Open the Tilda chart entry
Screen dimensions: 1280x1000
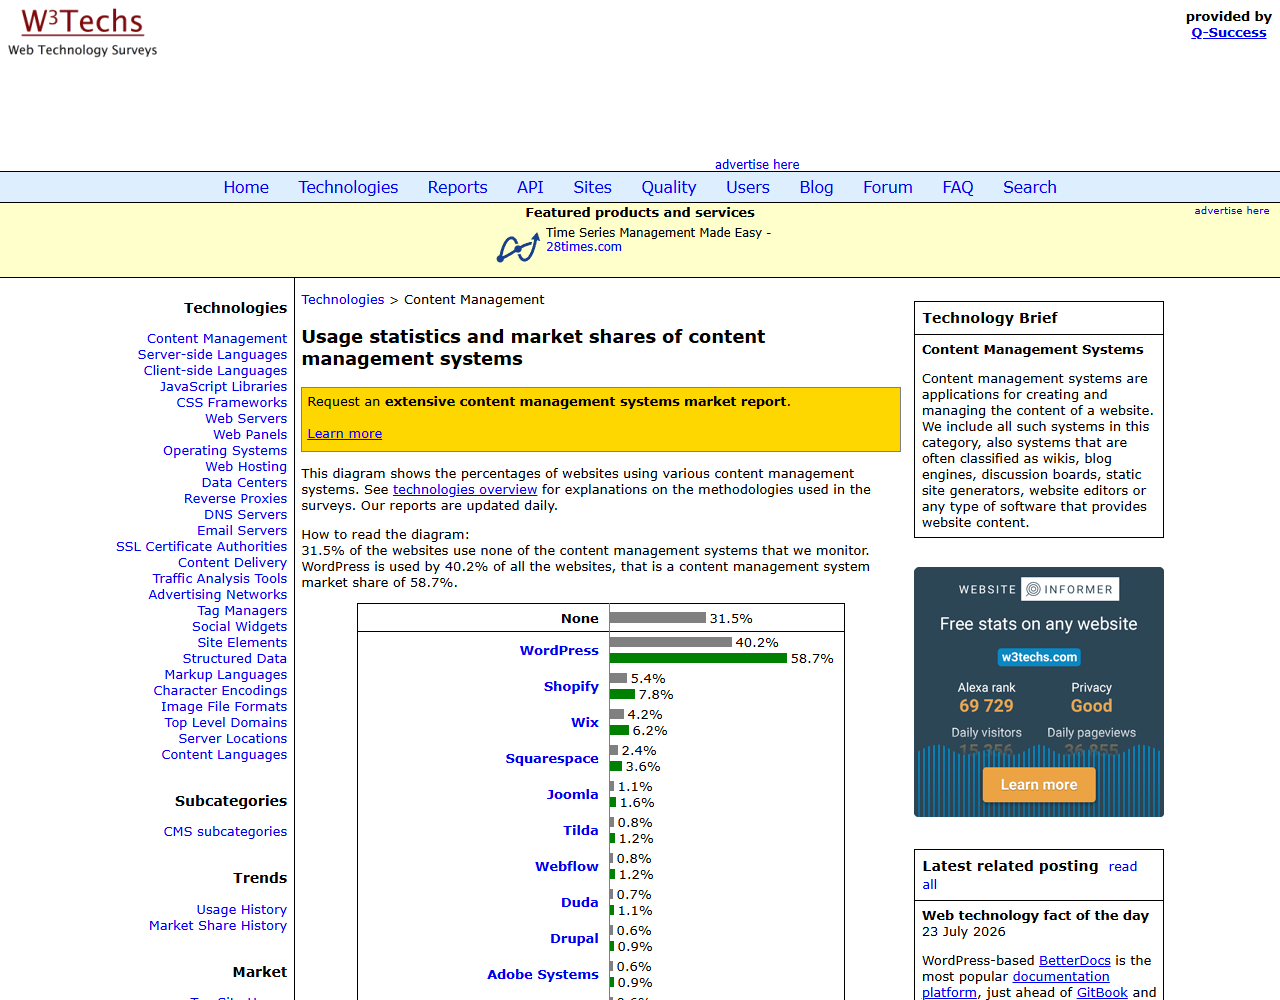(x=581, y=830)
